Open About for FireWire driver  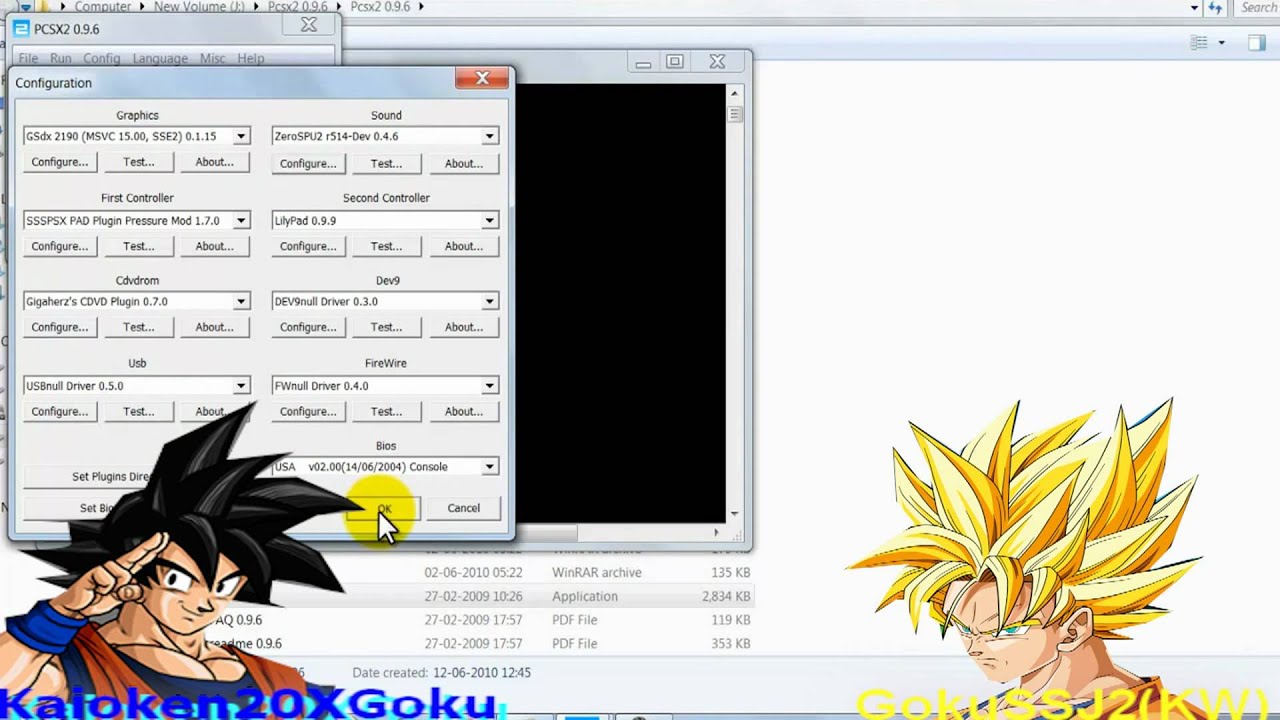(x=463, y=411)
